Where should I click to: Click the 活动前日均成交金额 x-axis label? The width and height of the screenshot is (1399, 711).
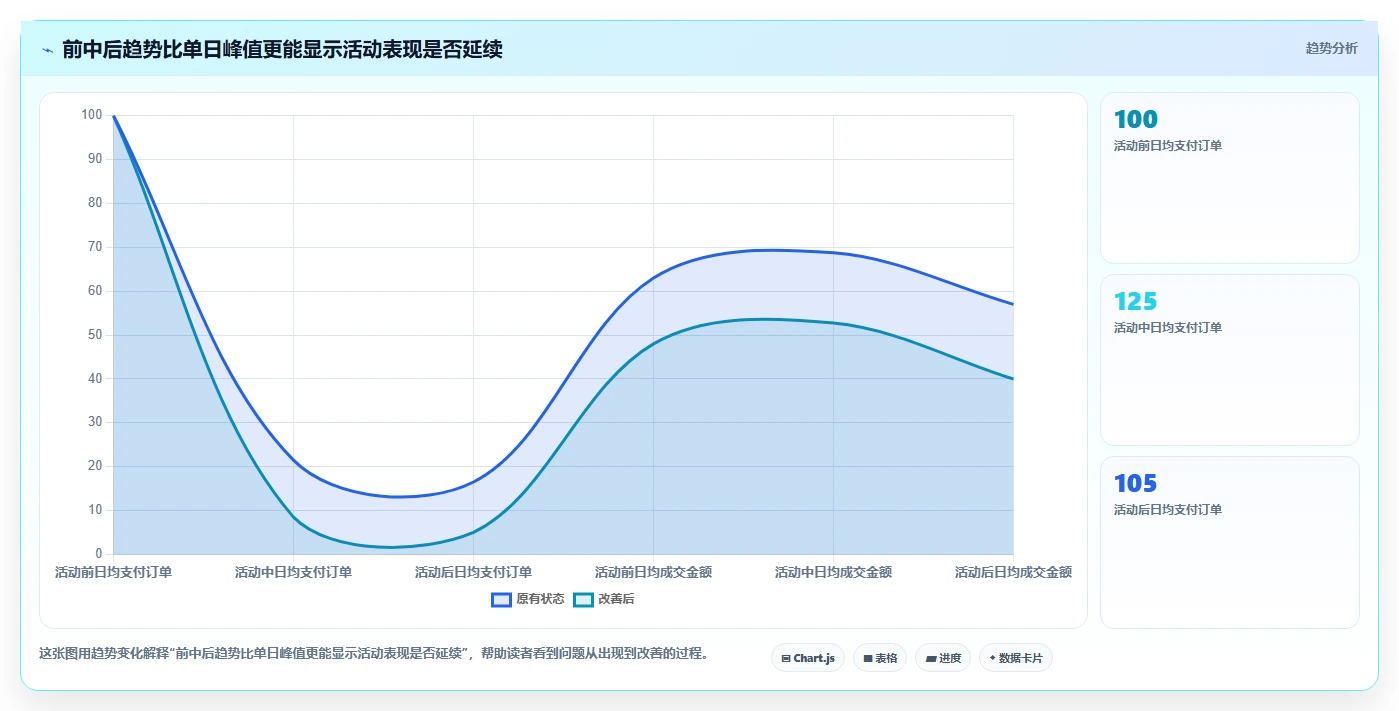click(x=653, y=572)
